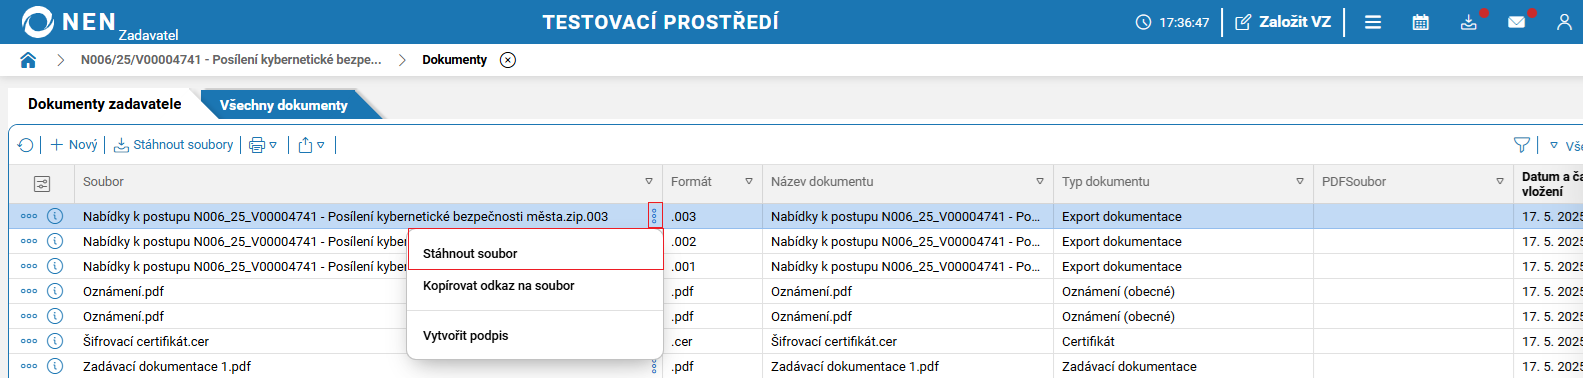
Task: Open the hamburger main menu
Action: click(x=1373, y=22)
